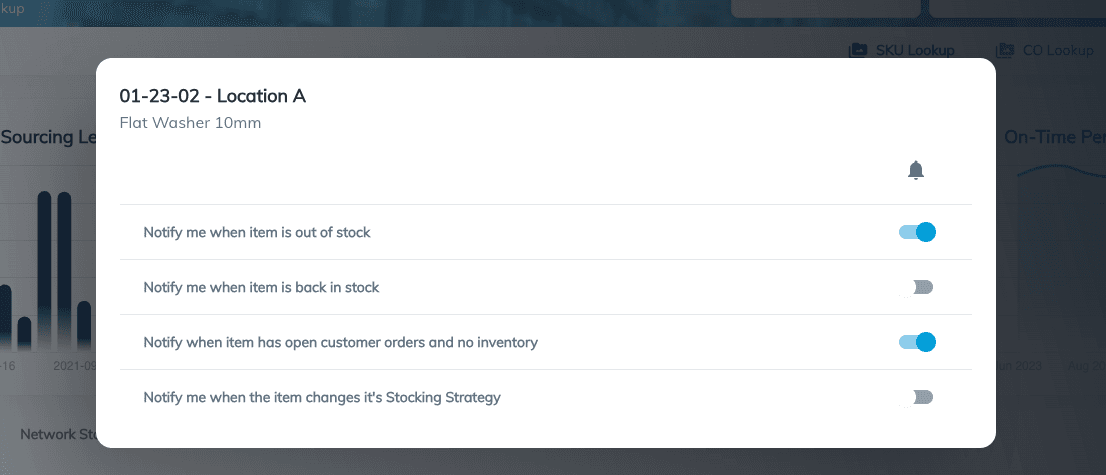Open the CO Lookup link
1106x475 pixels.
coord(1057,50)
